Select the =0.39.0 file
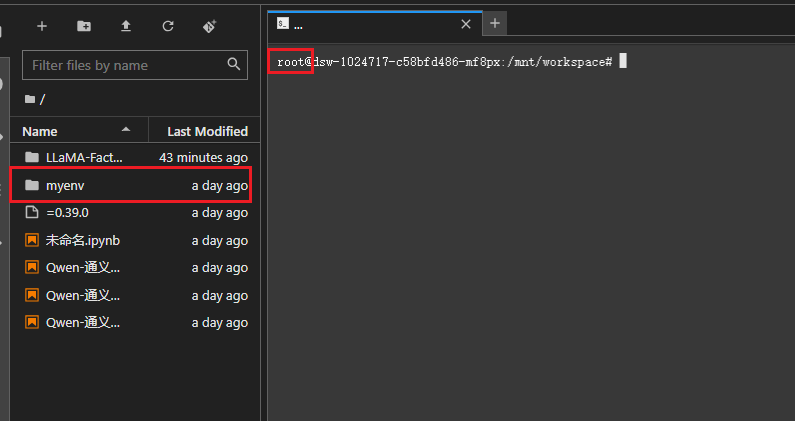795x421 pixels. pyautogui.click(x=136, y=213)
